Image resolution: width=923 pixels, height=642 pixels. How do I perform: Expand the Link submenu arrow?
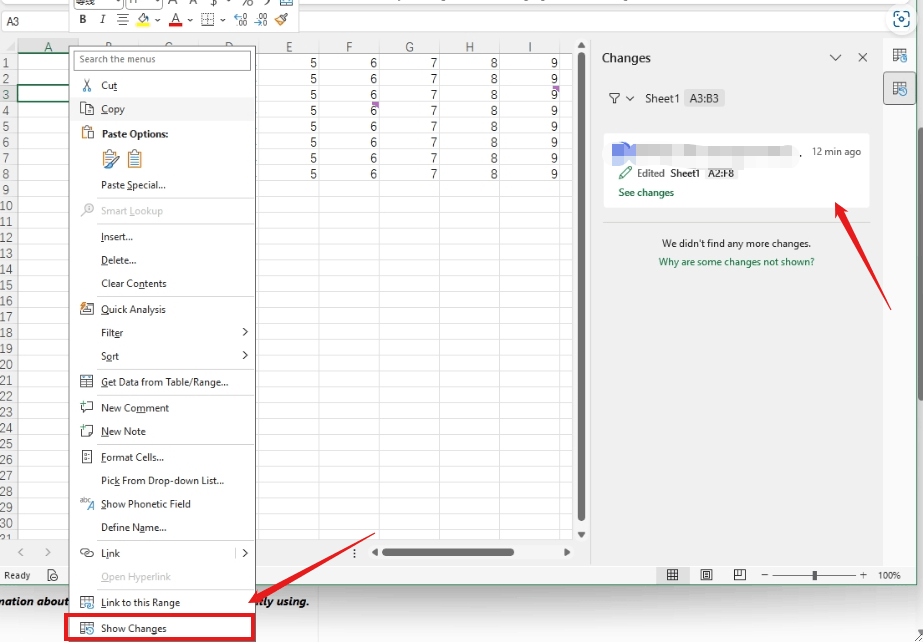245,553
